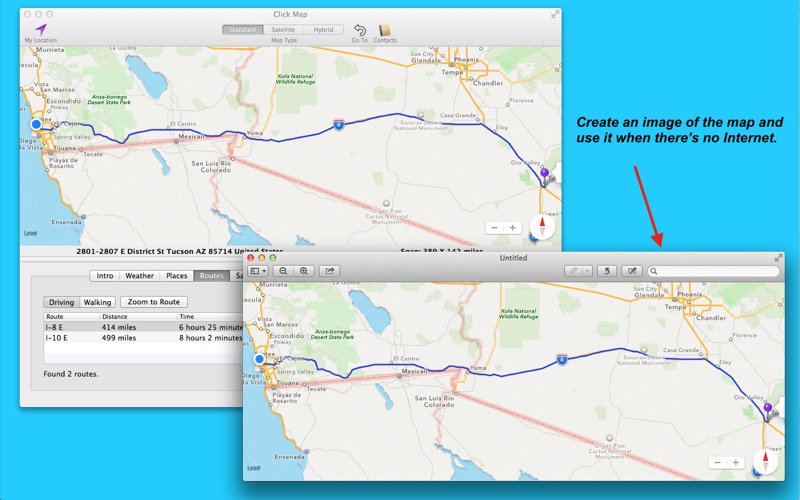Switch to the Intro tab
800x500 pixels.
coord(105,276)
